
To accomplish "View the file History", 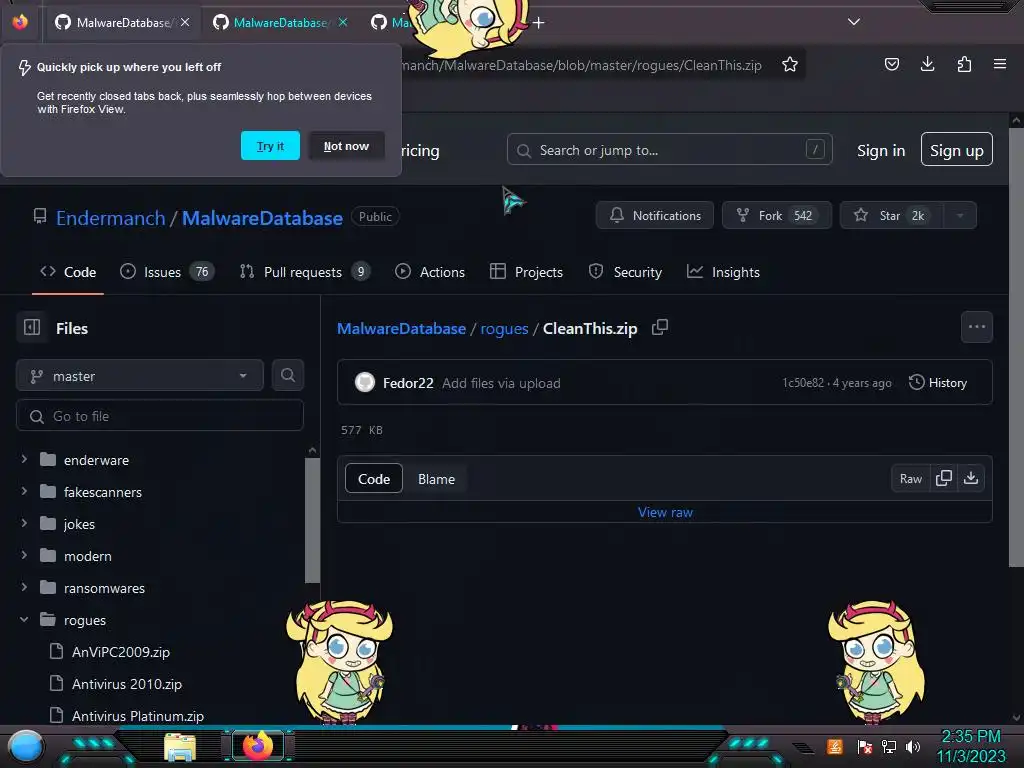I will click(x=938, y=383).
